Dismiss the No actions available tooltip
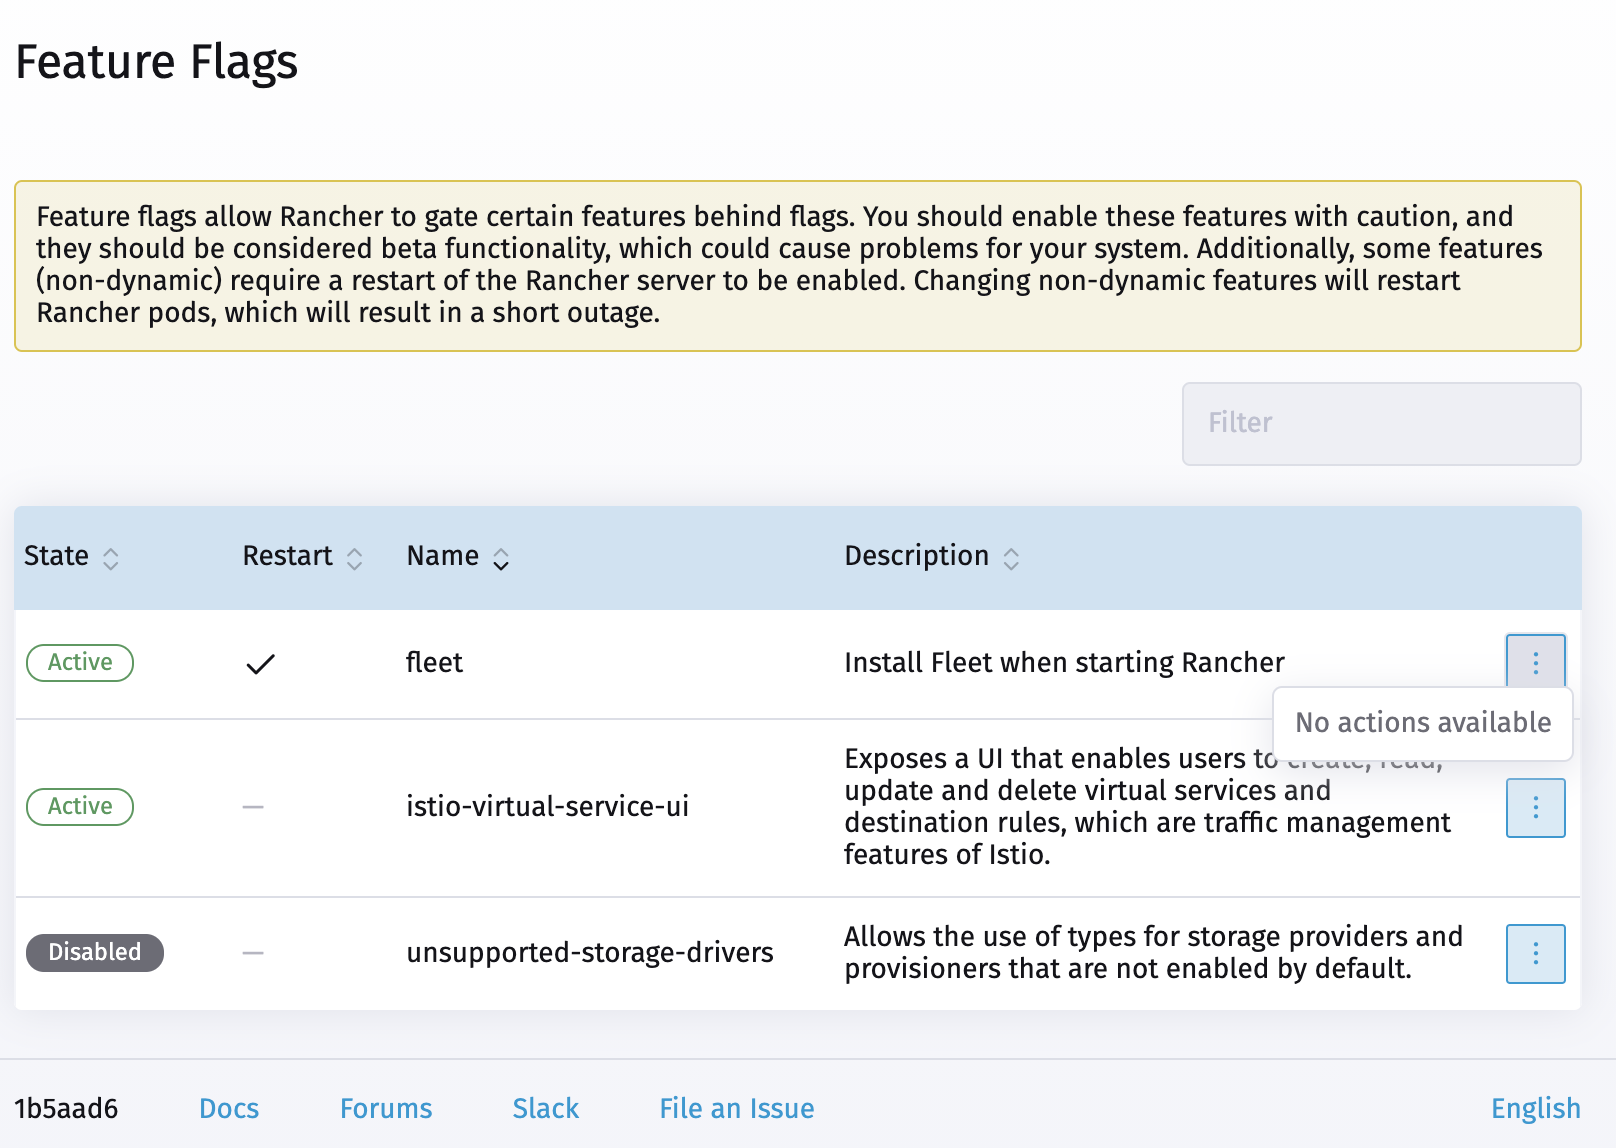Screen dimensions: 1616x1148 coord(1421,722)
